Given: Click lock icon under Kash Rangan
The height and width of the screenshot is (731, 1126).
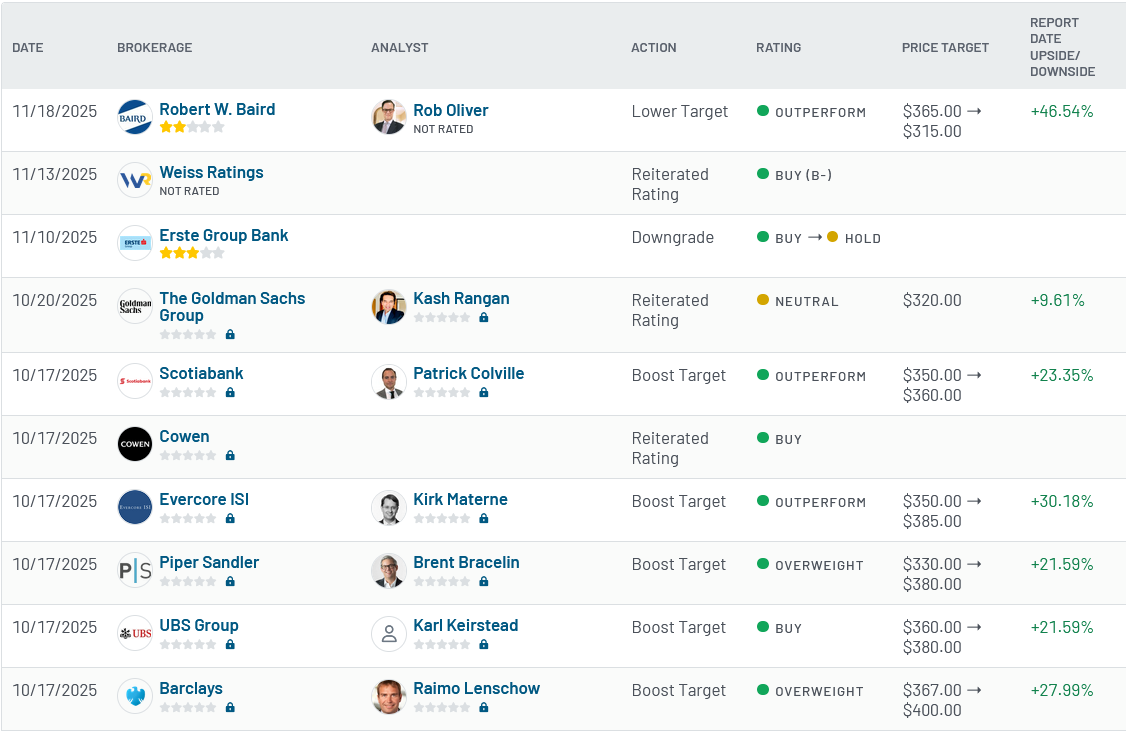Looking at the screenshot, I should (x=483, y=317).
